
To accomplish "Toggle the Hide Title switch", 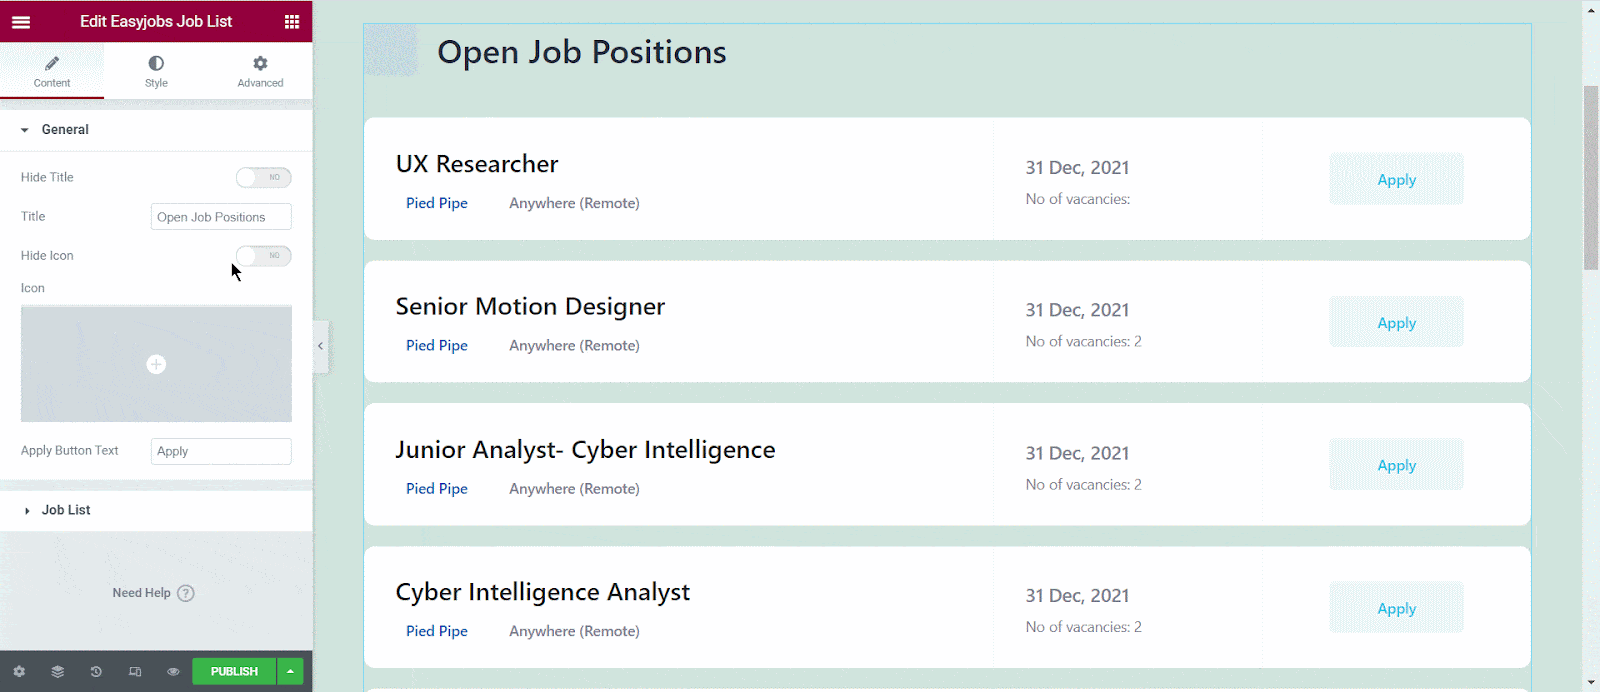I will pyautogui.click(x=263, y=177).
